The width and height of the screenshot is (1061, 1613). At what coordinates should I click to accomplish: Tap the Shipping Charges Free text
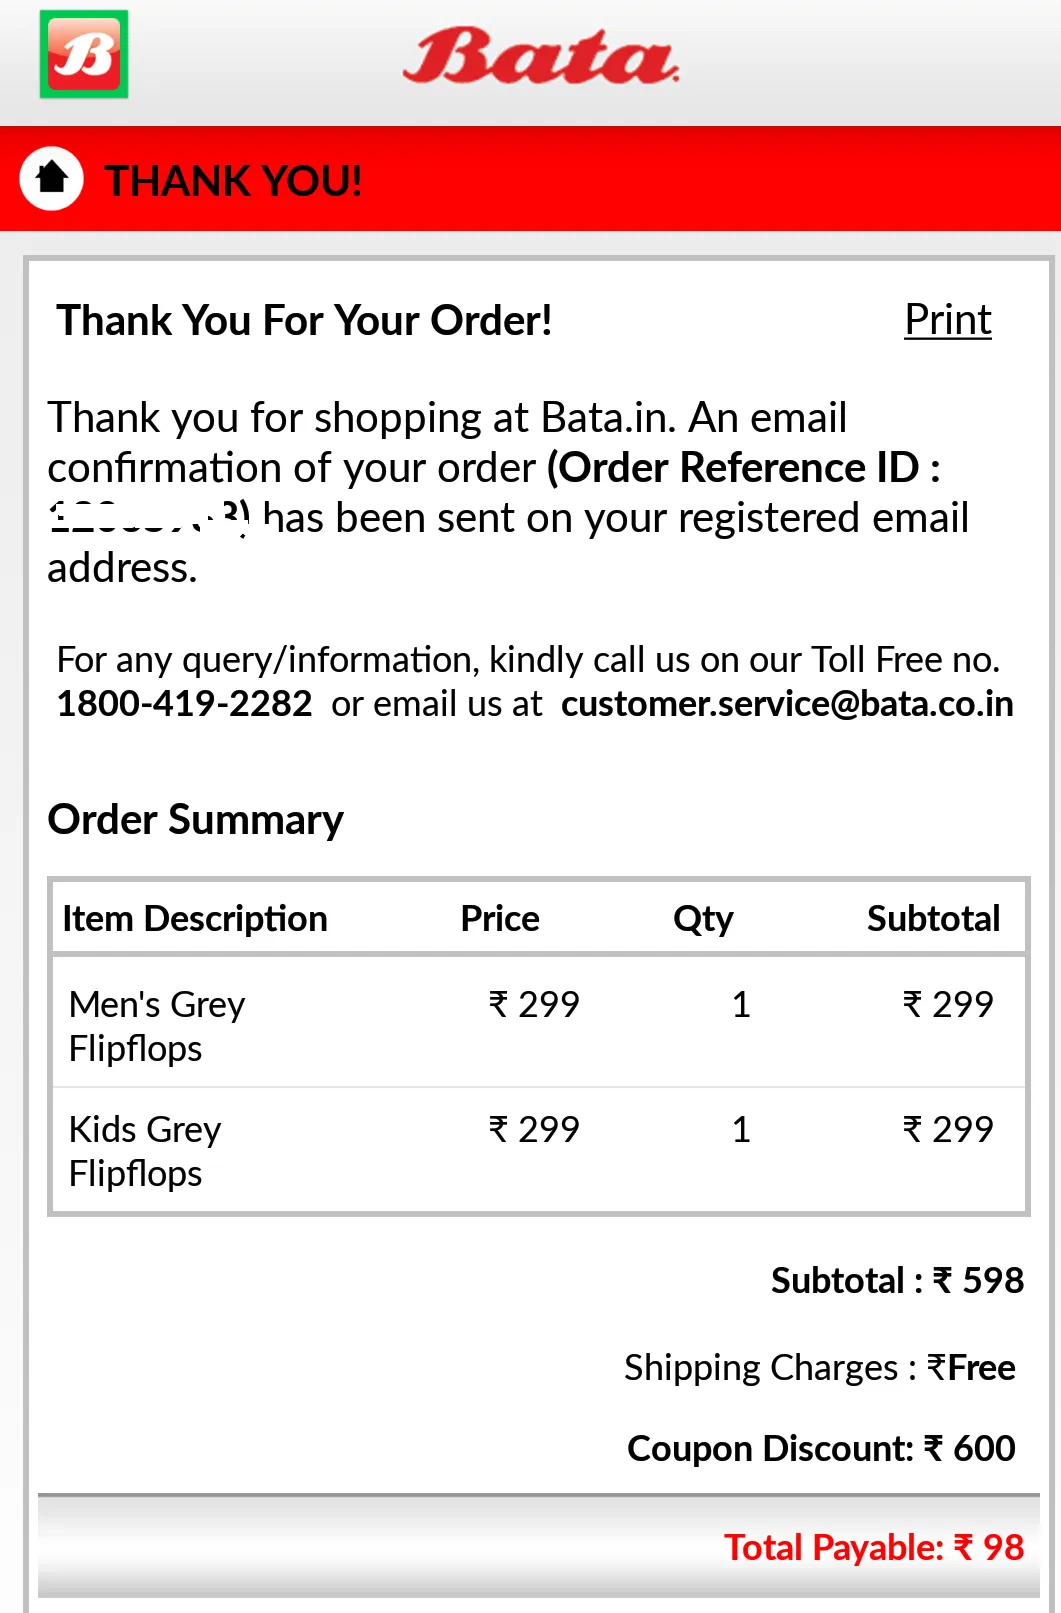pyautogui.click(x=820, y=1367)
